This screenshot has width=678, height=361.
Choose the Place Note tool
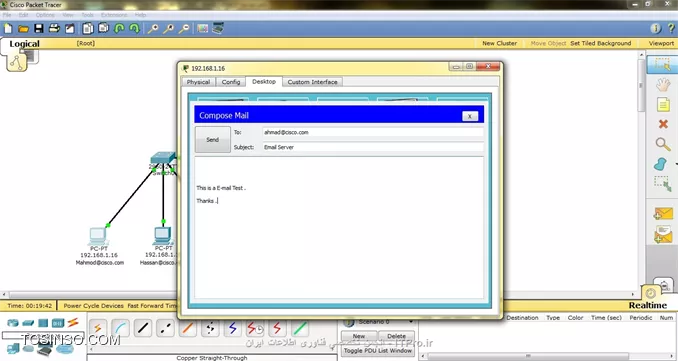pos(663,104)
